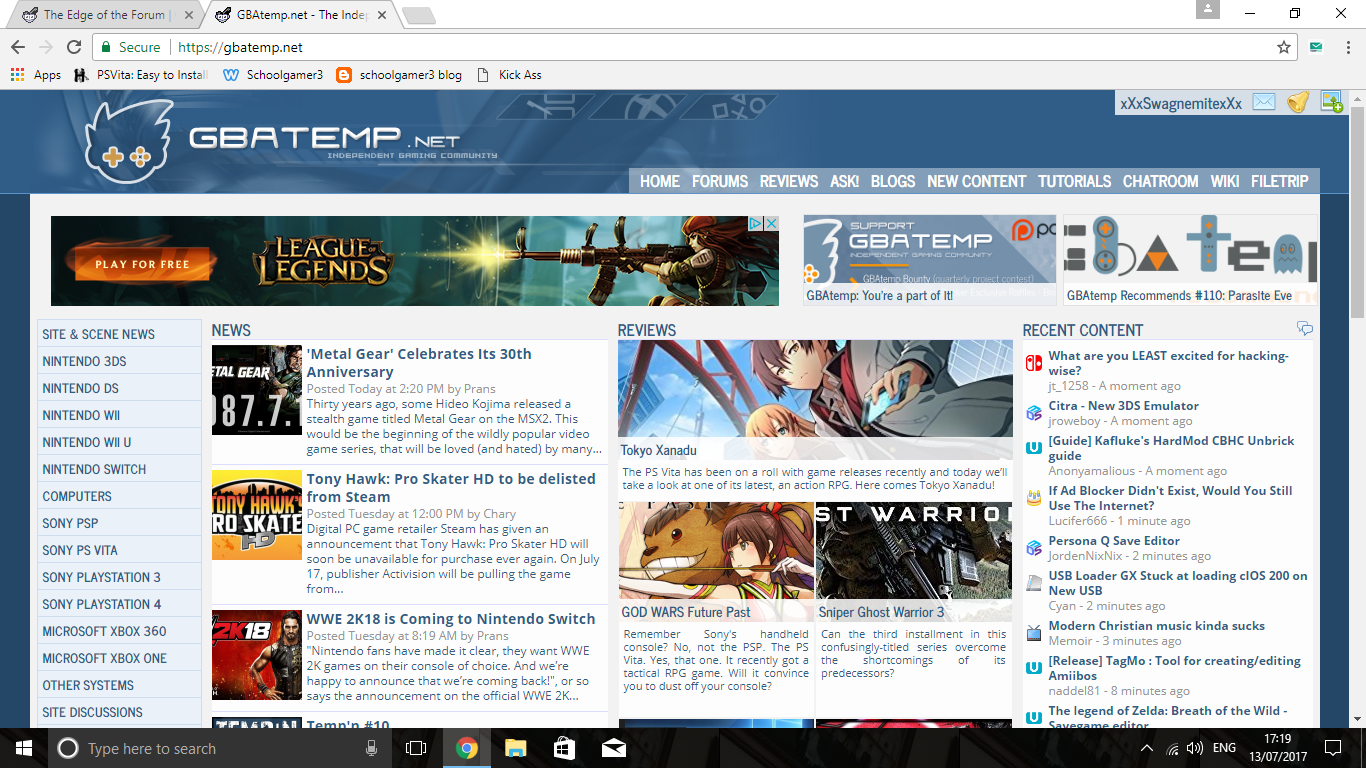Open Task View on the taskbar
Viewport: 1366px width, 768px height.
pyautogui.click(x=416, y=748)
